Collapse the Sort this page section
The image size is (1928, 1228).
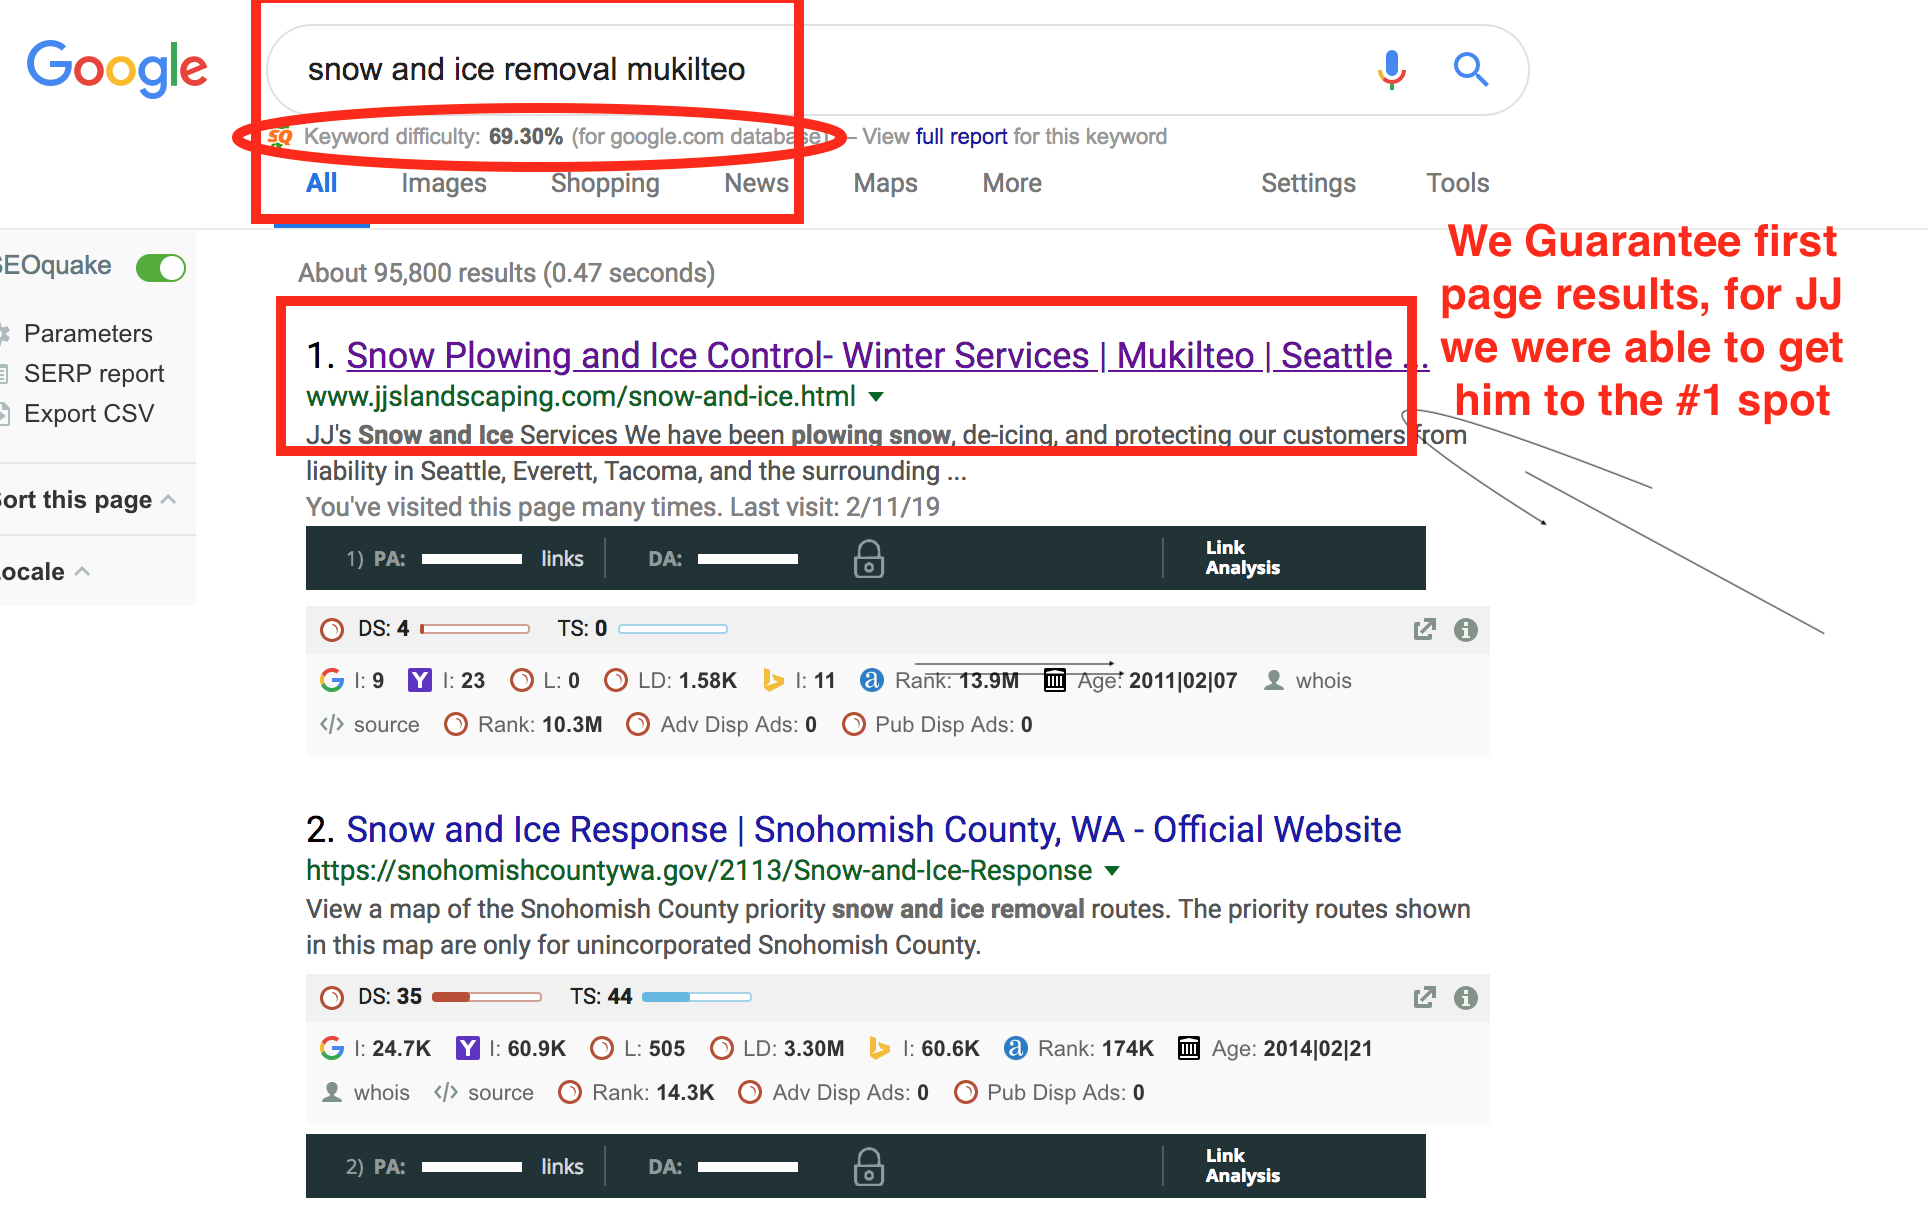click(168, 499)
